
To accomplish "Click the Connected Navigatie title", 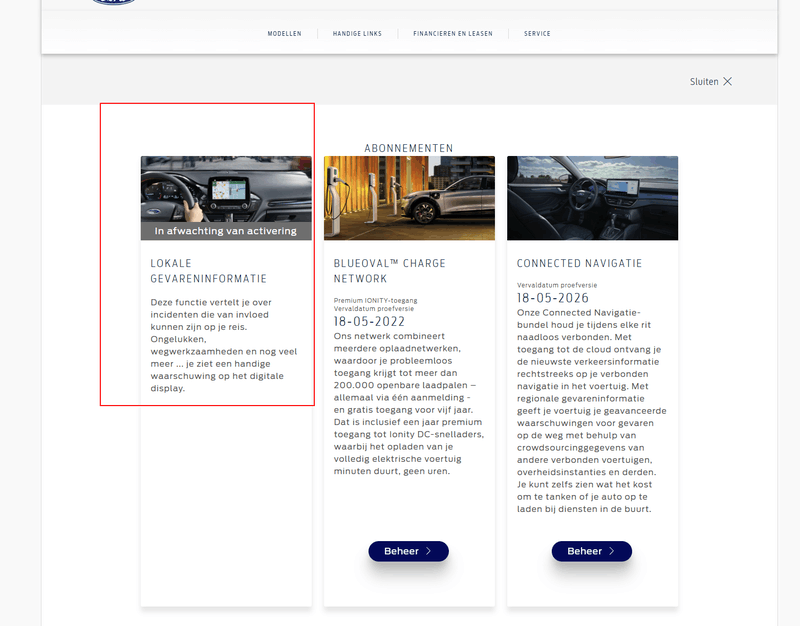I will pyautogui.click(x=579, y=263).
